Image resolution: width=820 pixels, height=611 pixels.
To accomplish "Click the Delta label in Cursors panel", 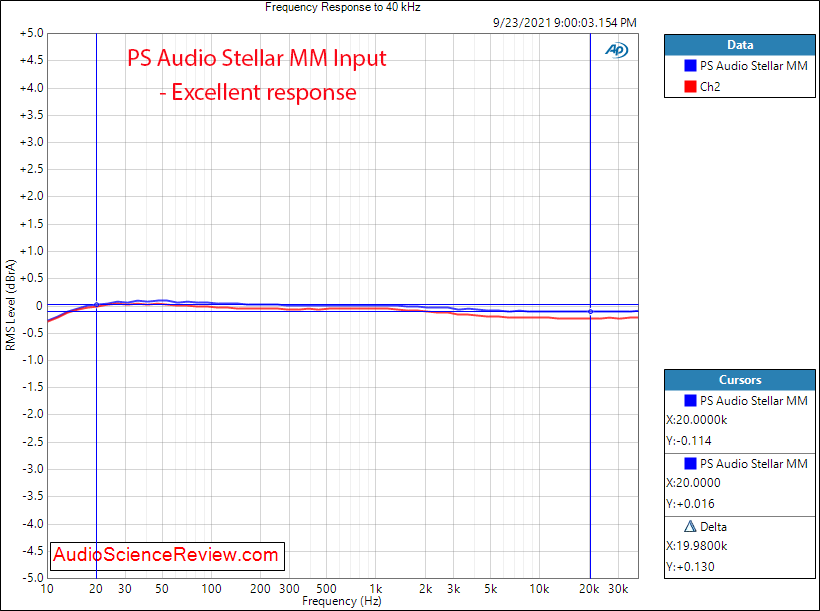I will (x=713, y=526).
